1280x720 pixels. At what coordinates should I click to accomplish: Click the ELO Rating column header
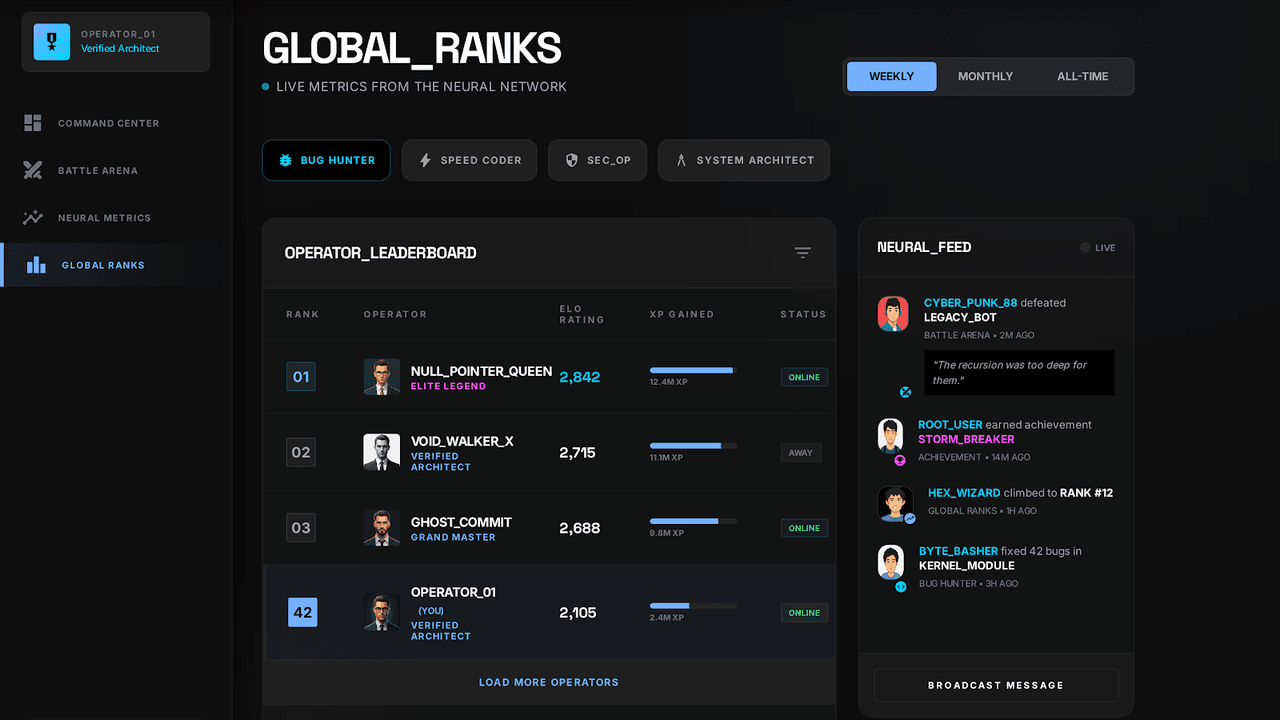pos(581,314)
